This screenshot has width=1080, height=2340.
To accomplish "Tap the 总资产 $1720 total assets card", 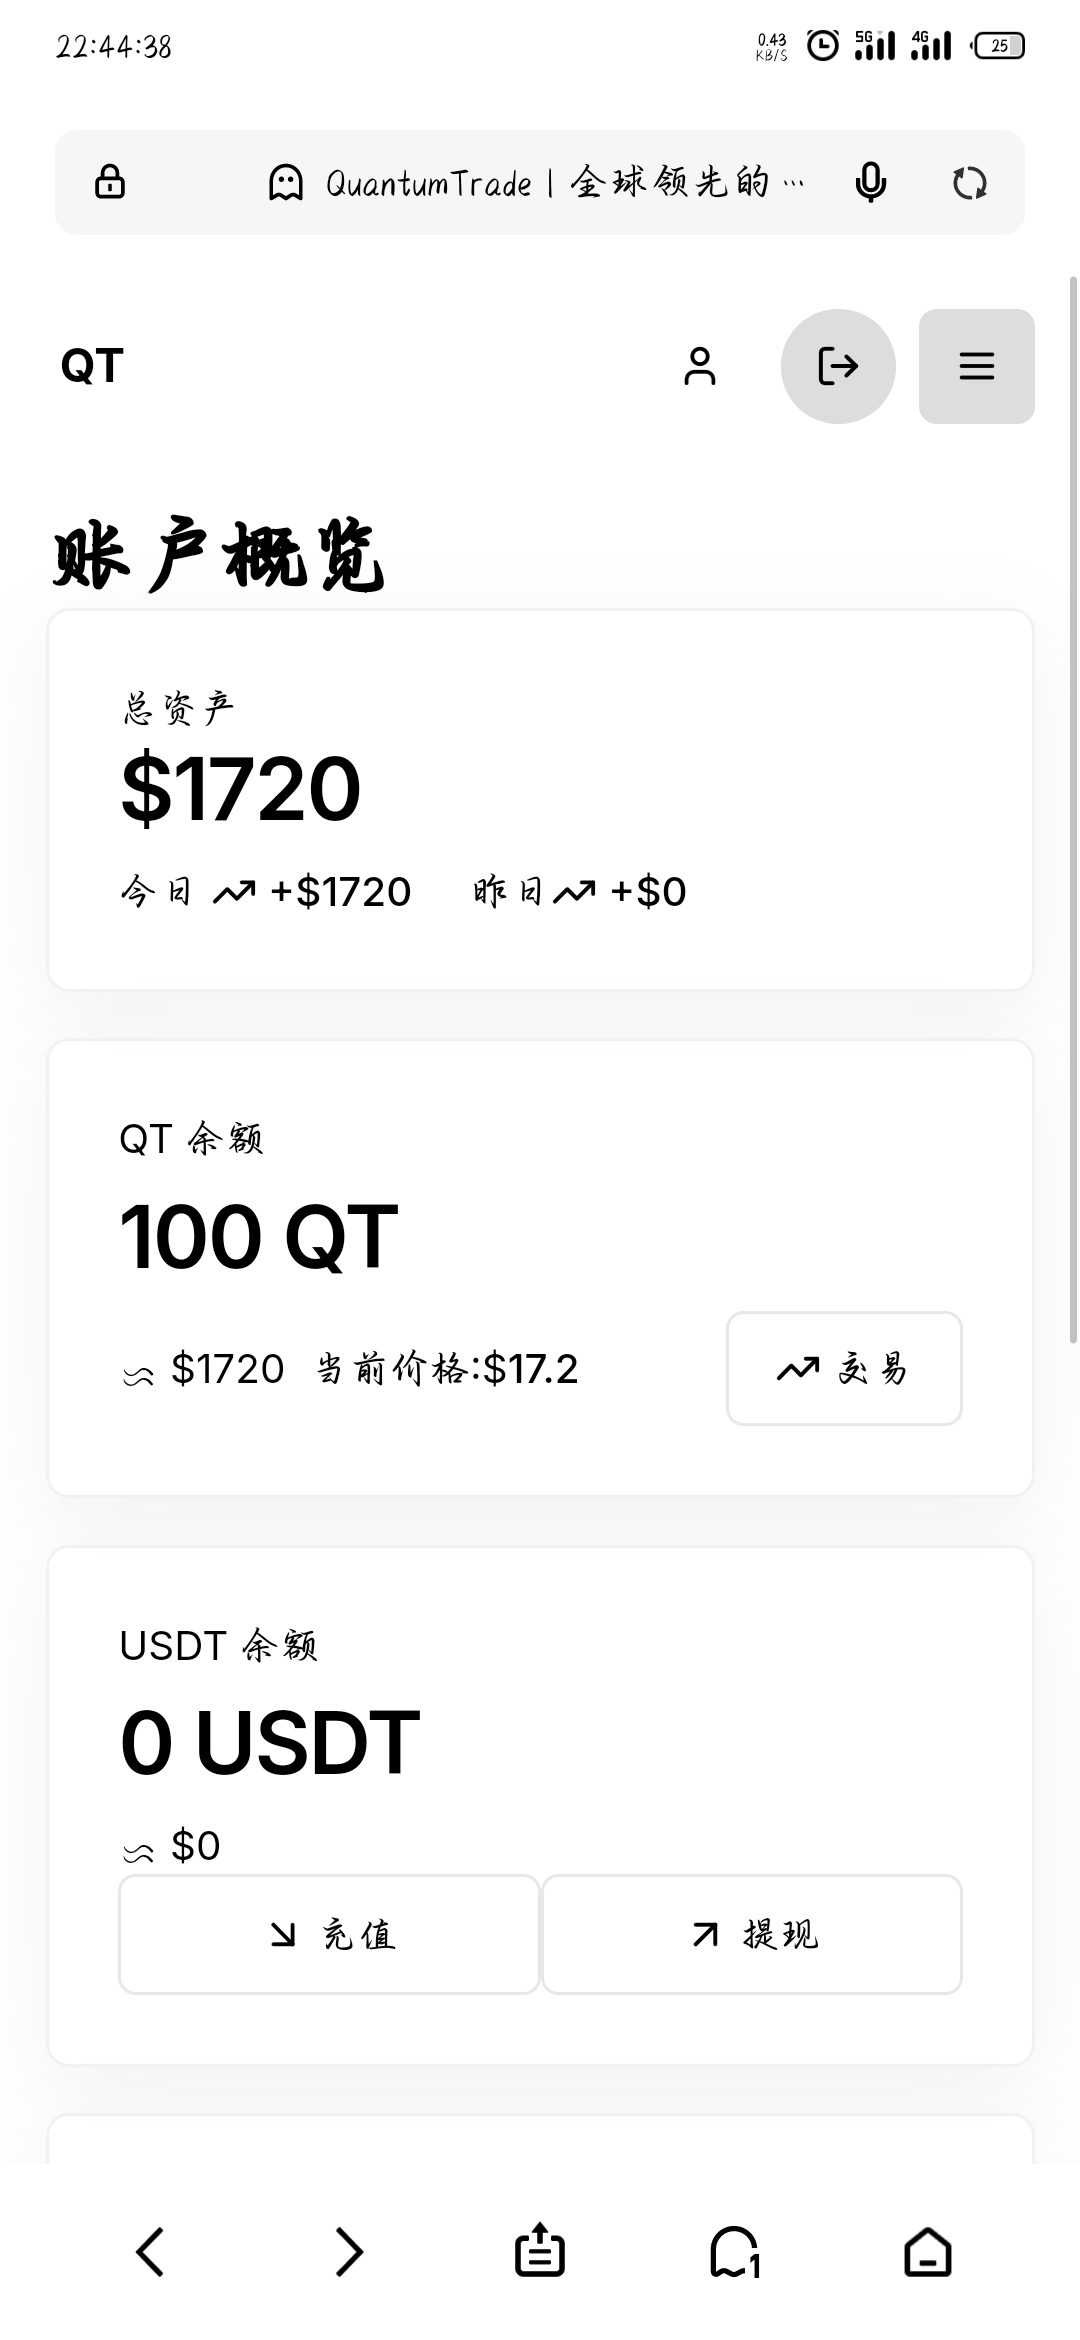I will pos(540,799).
